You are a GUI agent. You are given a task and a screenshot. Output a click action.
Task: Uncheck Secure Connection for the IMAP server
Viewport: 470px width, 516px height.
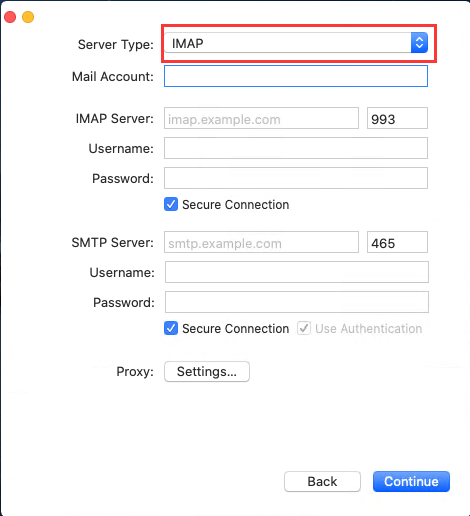pos(171,204)
